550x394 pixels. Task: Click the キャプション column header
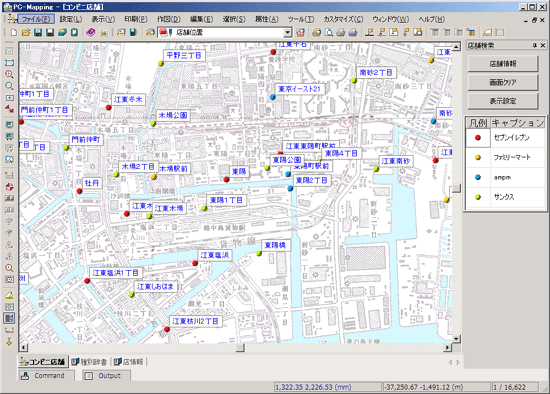[517, 123]
